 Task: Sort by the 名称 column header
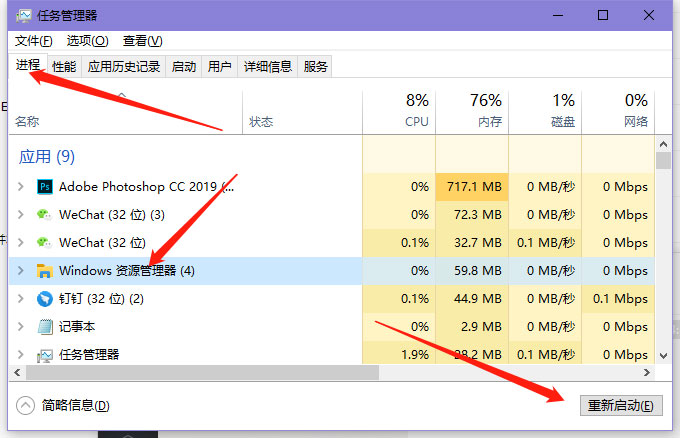(x=125, y=112)
